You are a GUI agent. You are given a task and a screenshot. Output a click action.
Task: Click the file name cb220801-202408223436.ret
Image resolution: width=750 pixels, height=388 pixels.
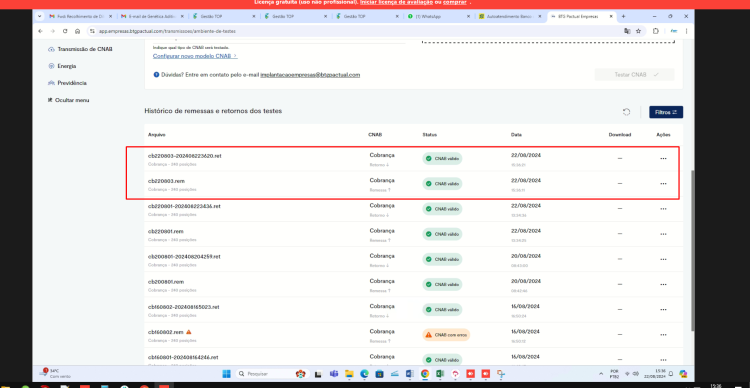pos(184,206)
